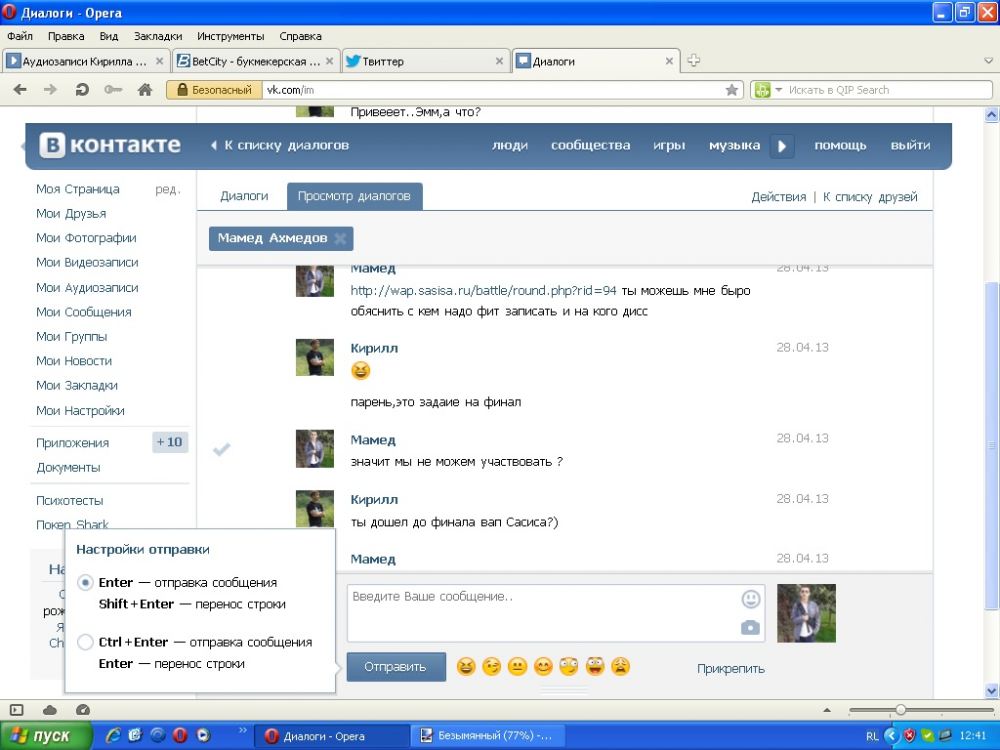The height and width of the screenshot is (750, 1000).
Task: Open a new tab with plus icon
Action: (x=694, y=61)
